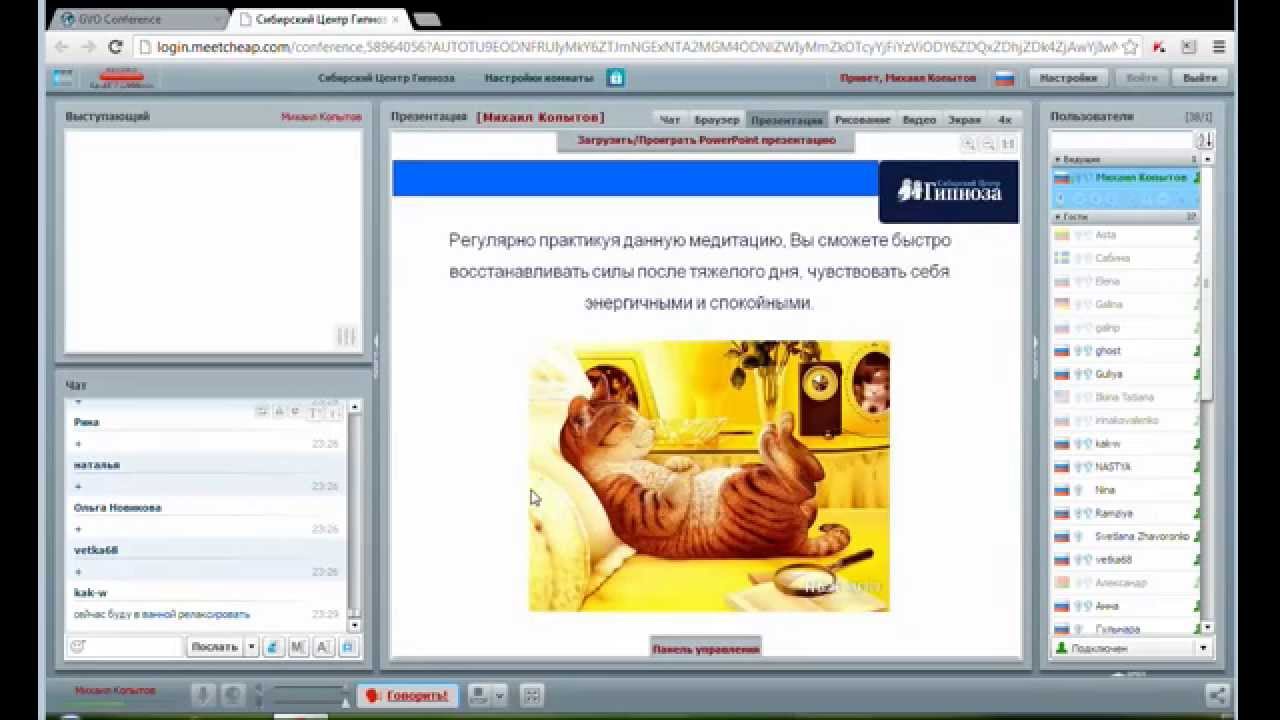
Task: Click the fullscreen layout icon in bottom bar
Action: pos(531,695)
